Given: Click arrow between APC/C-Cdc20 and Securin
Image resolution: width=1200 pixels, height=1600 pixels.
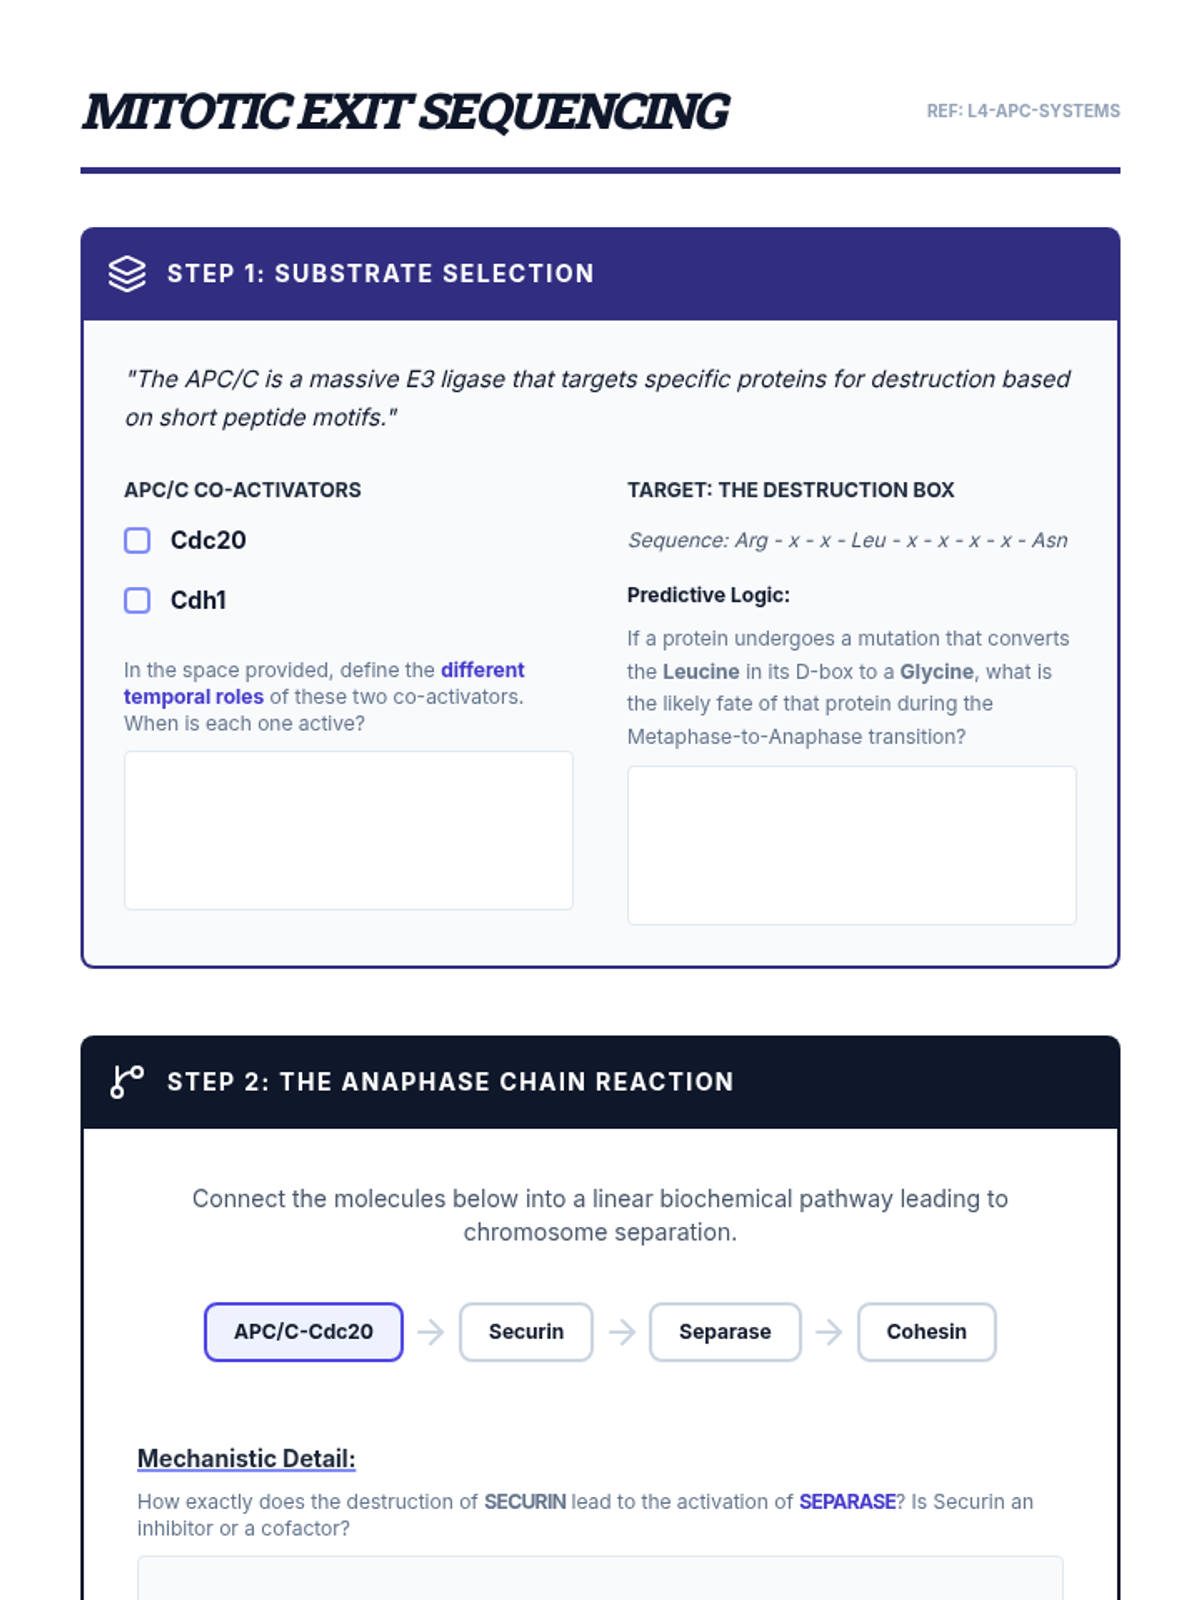Looking at the screenshot, I should tap(431, 1332).
